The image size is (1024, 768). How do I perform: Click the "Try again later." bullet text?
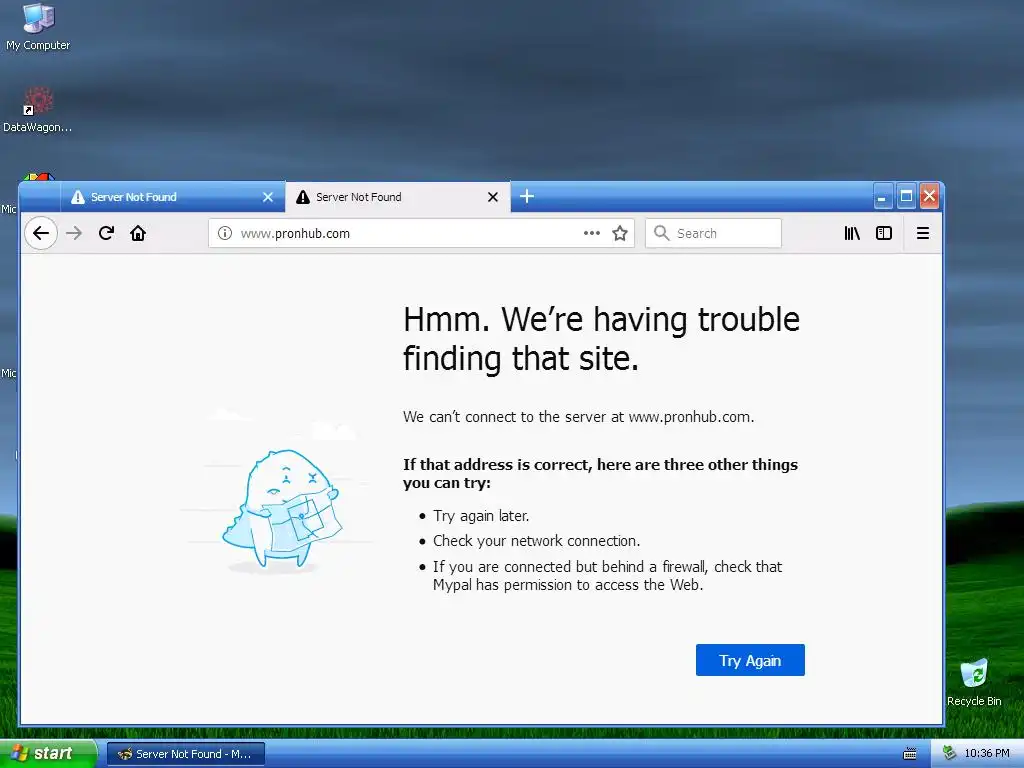pyautogui.click(x=481, y=516)
